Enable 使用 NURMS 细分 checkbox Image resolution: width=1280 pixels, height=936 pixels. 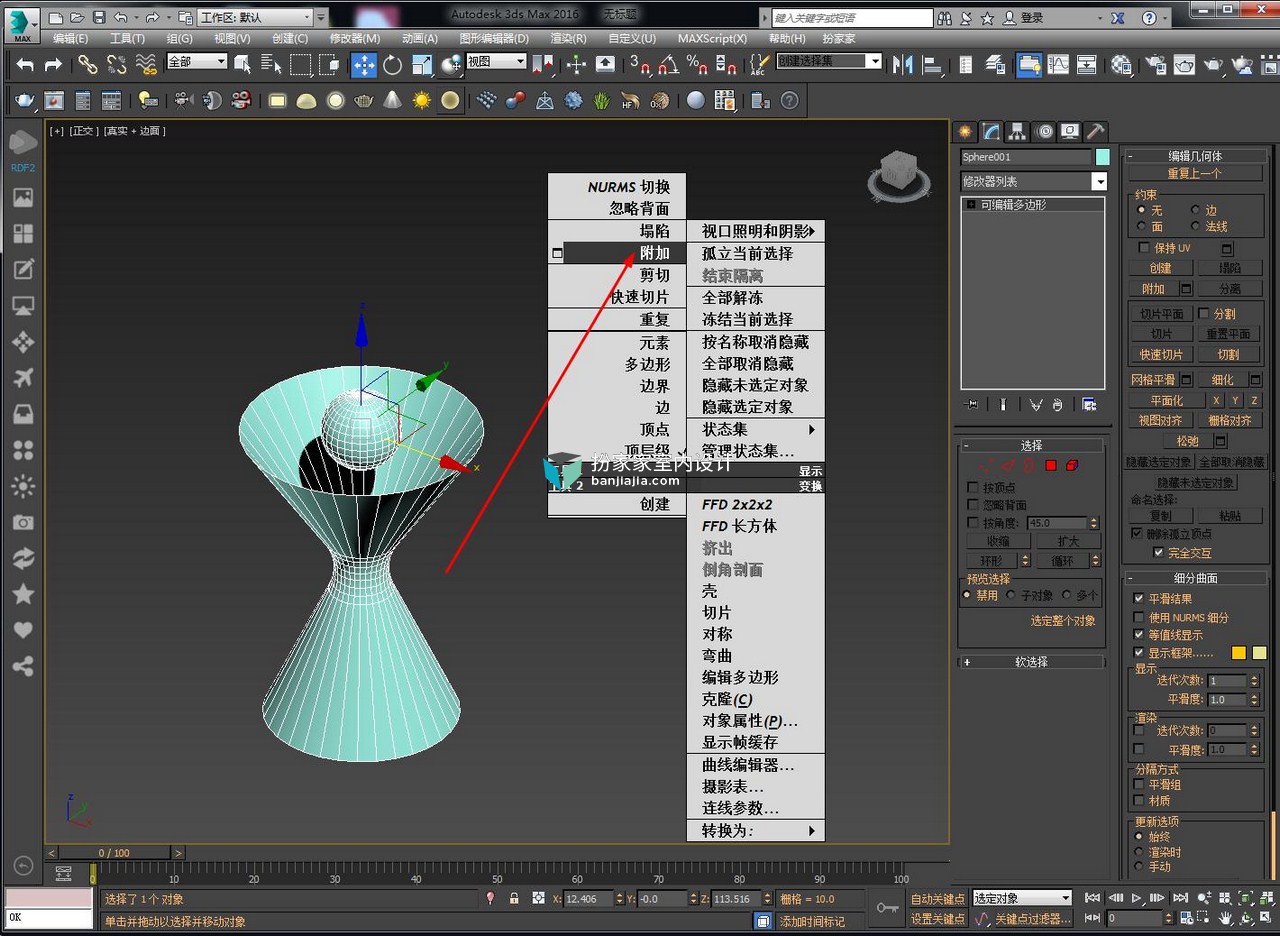pos(1139,617)
